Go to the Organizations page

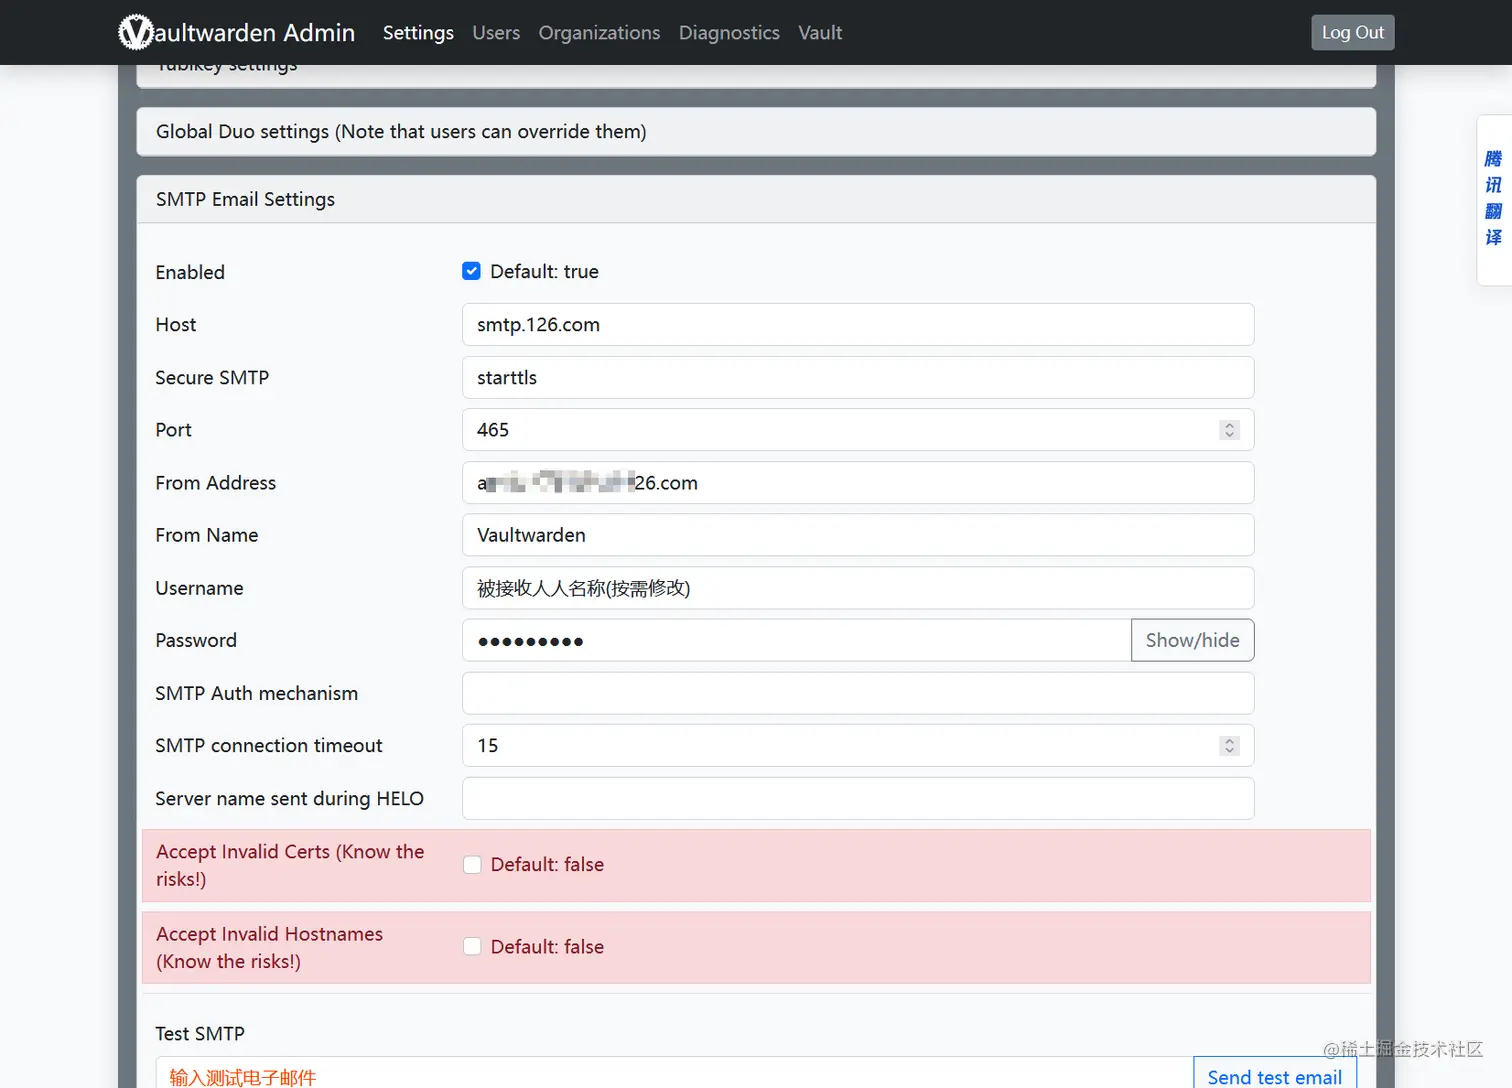pyautogui.click(x=599, y=33)
